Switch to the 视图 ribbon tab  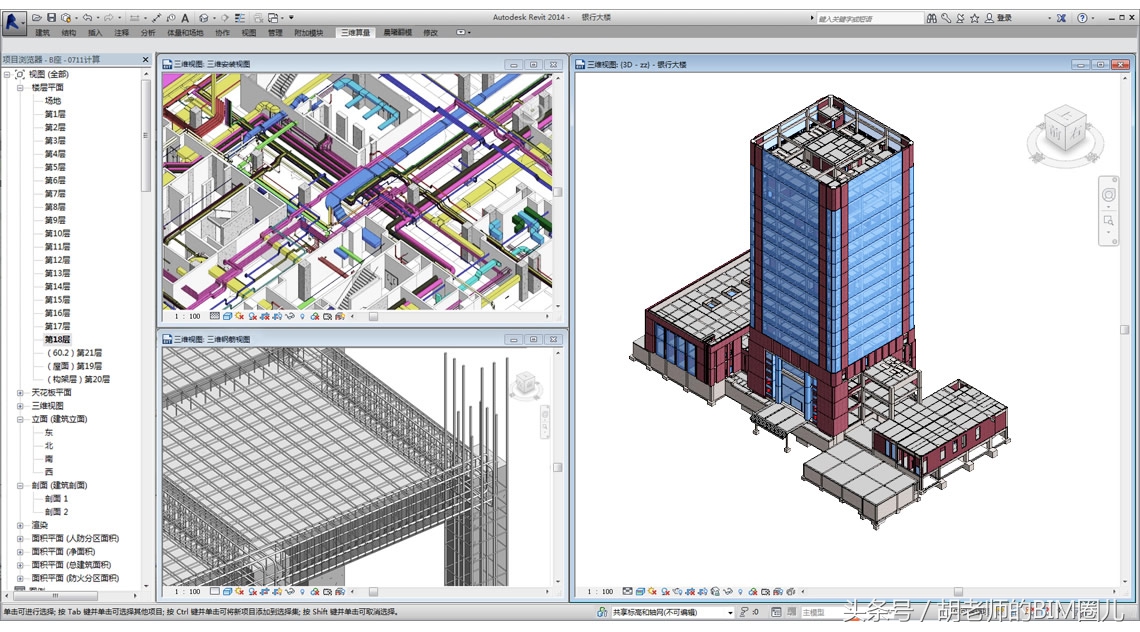[250, 33]
